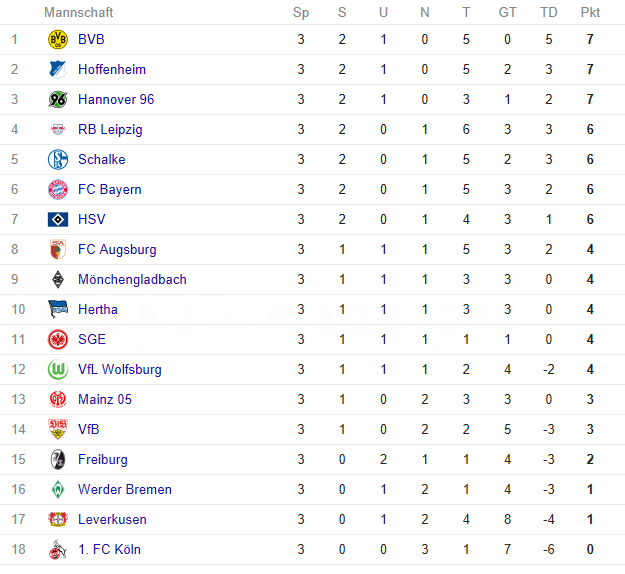Click the 1. FC Köln crest

tap(58, 549)
